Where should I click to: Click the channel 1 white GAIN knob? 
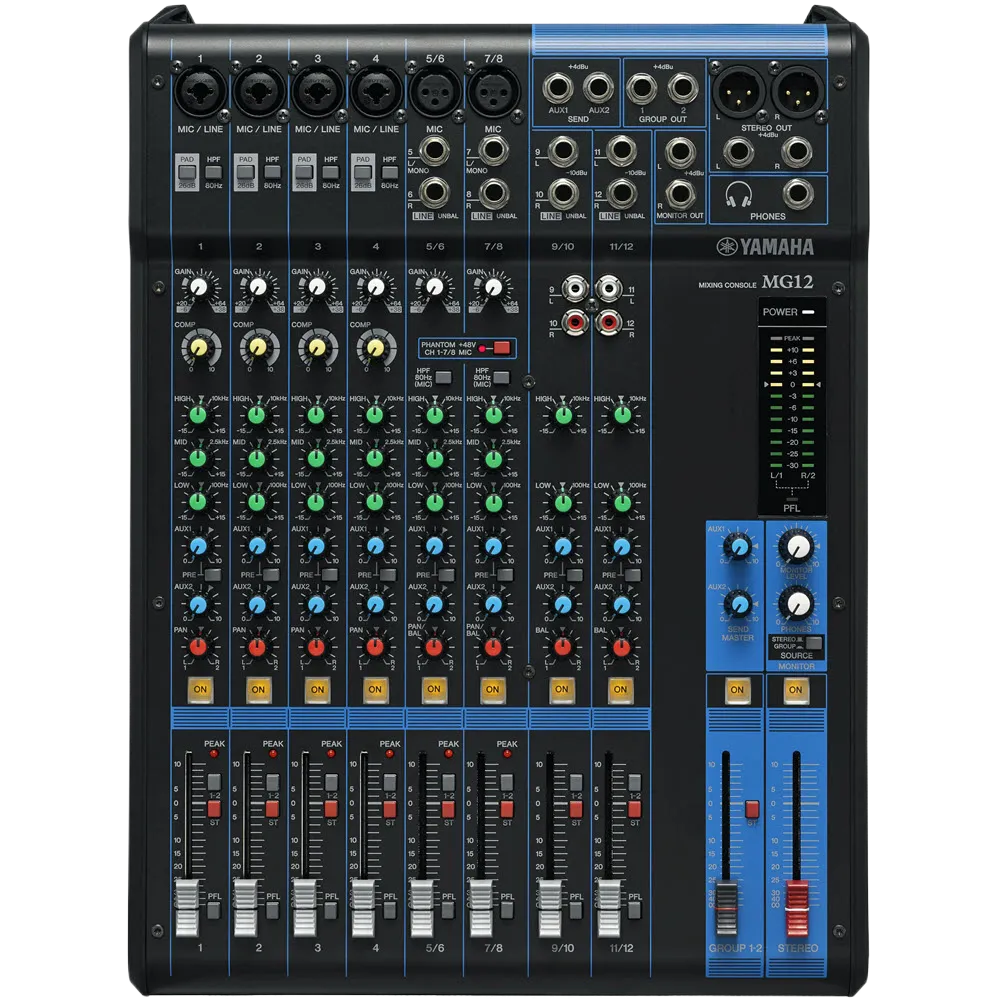[x=200, y=288]
